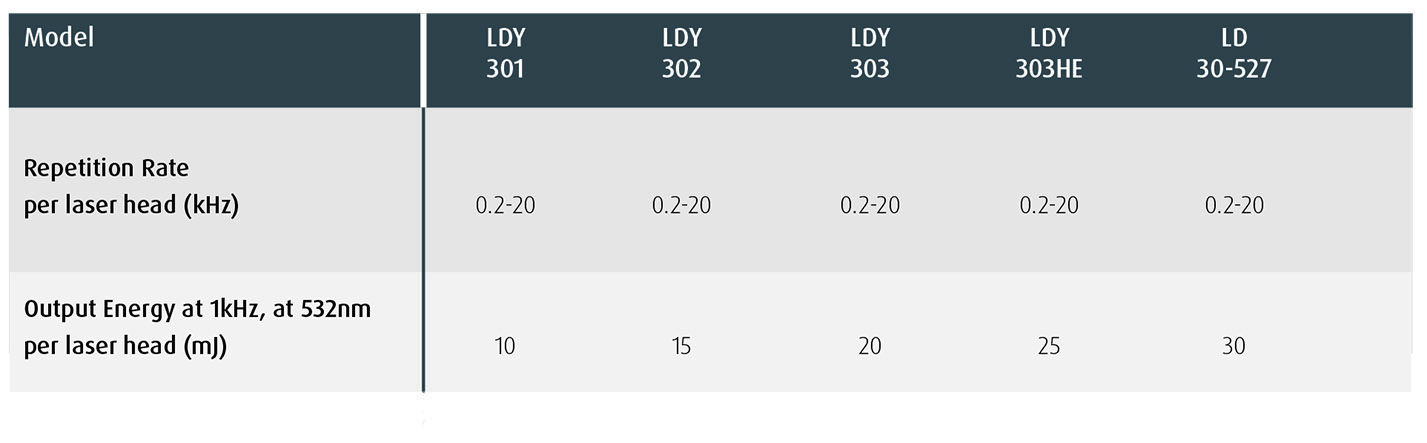The width and height of the screenshot is (1427, 443).
Task: Select the output energy value 25
Action: point(1049,346)
